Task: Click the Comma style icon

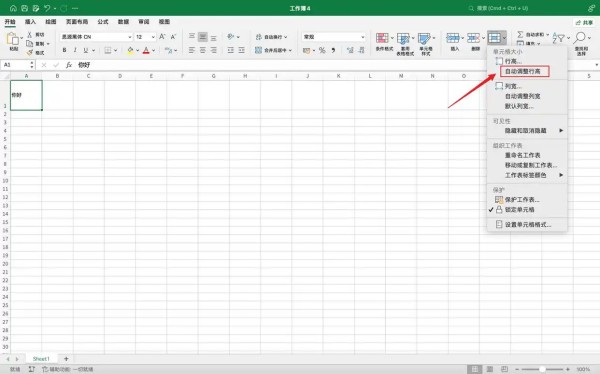Action: (x=333, y=50)
